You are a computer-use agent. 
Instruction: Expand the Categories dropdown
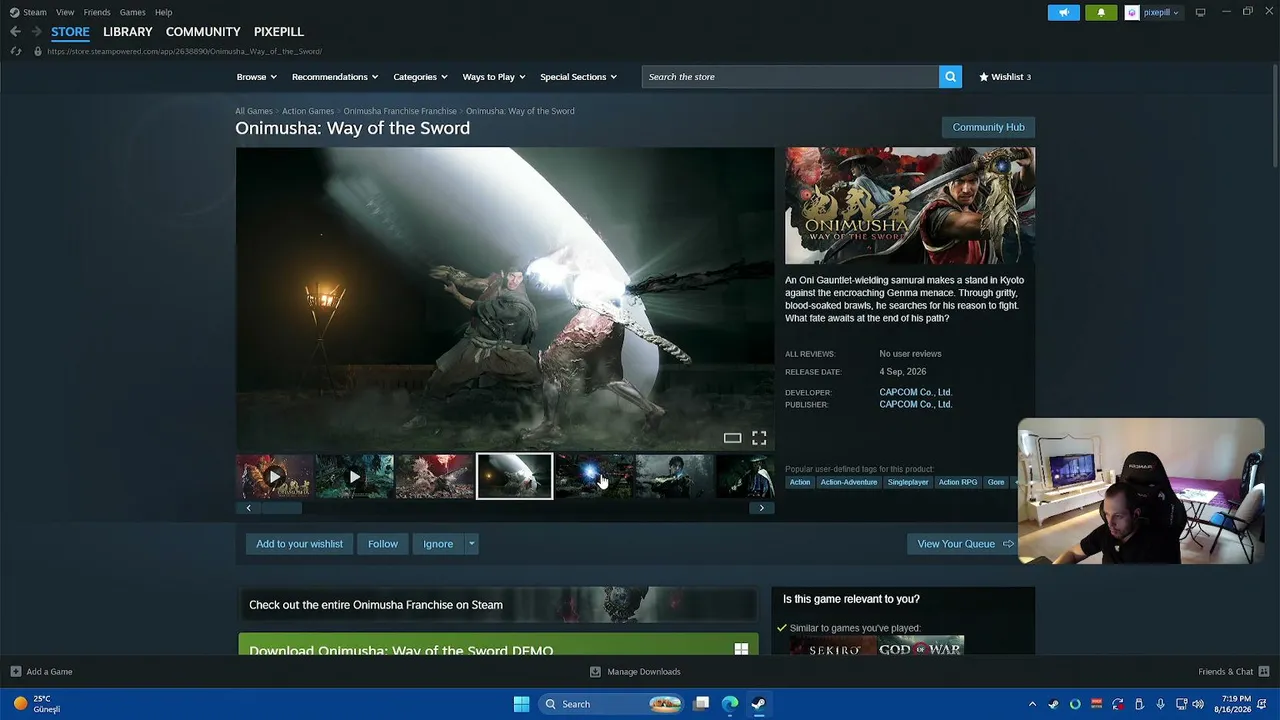[x=419, y=77]
